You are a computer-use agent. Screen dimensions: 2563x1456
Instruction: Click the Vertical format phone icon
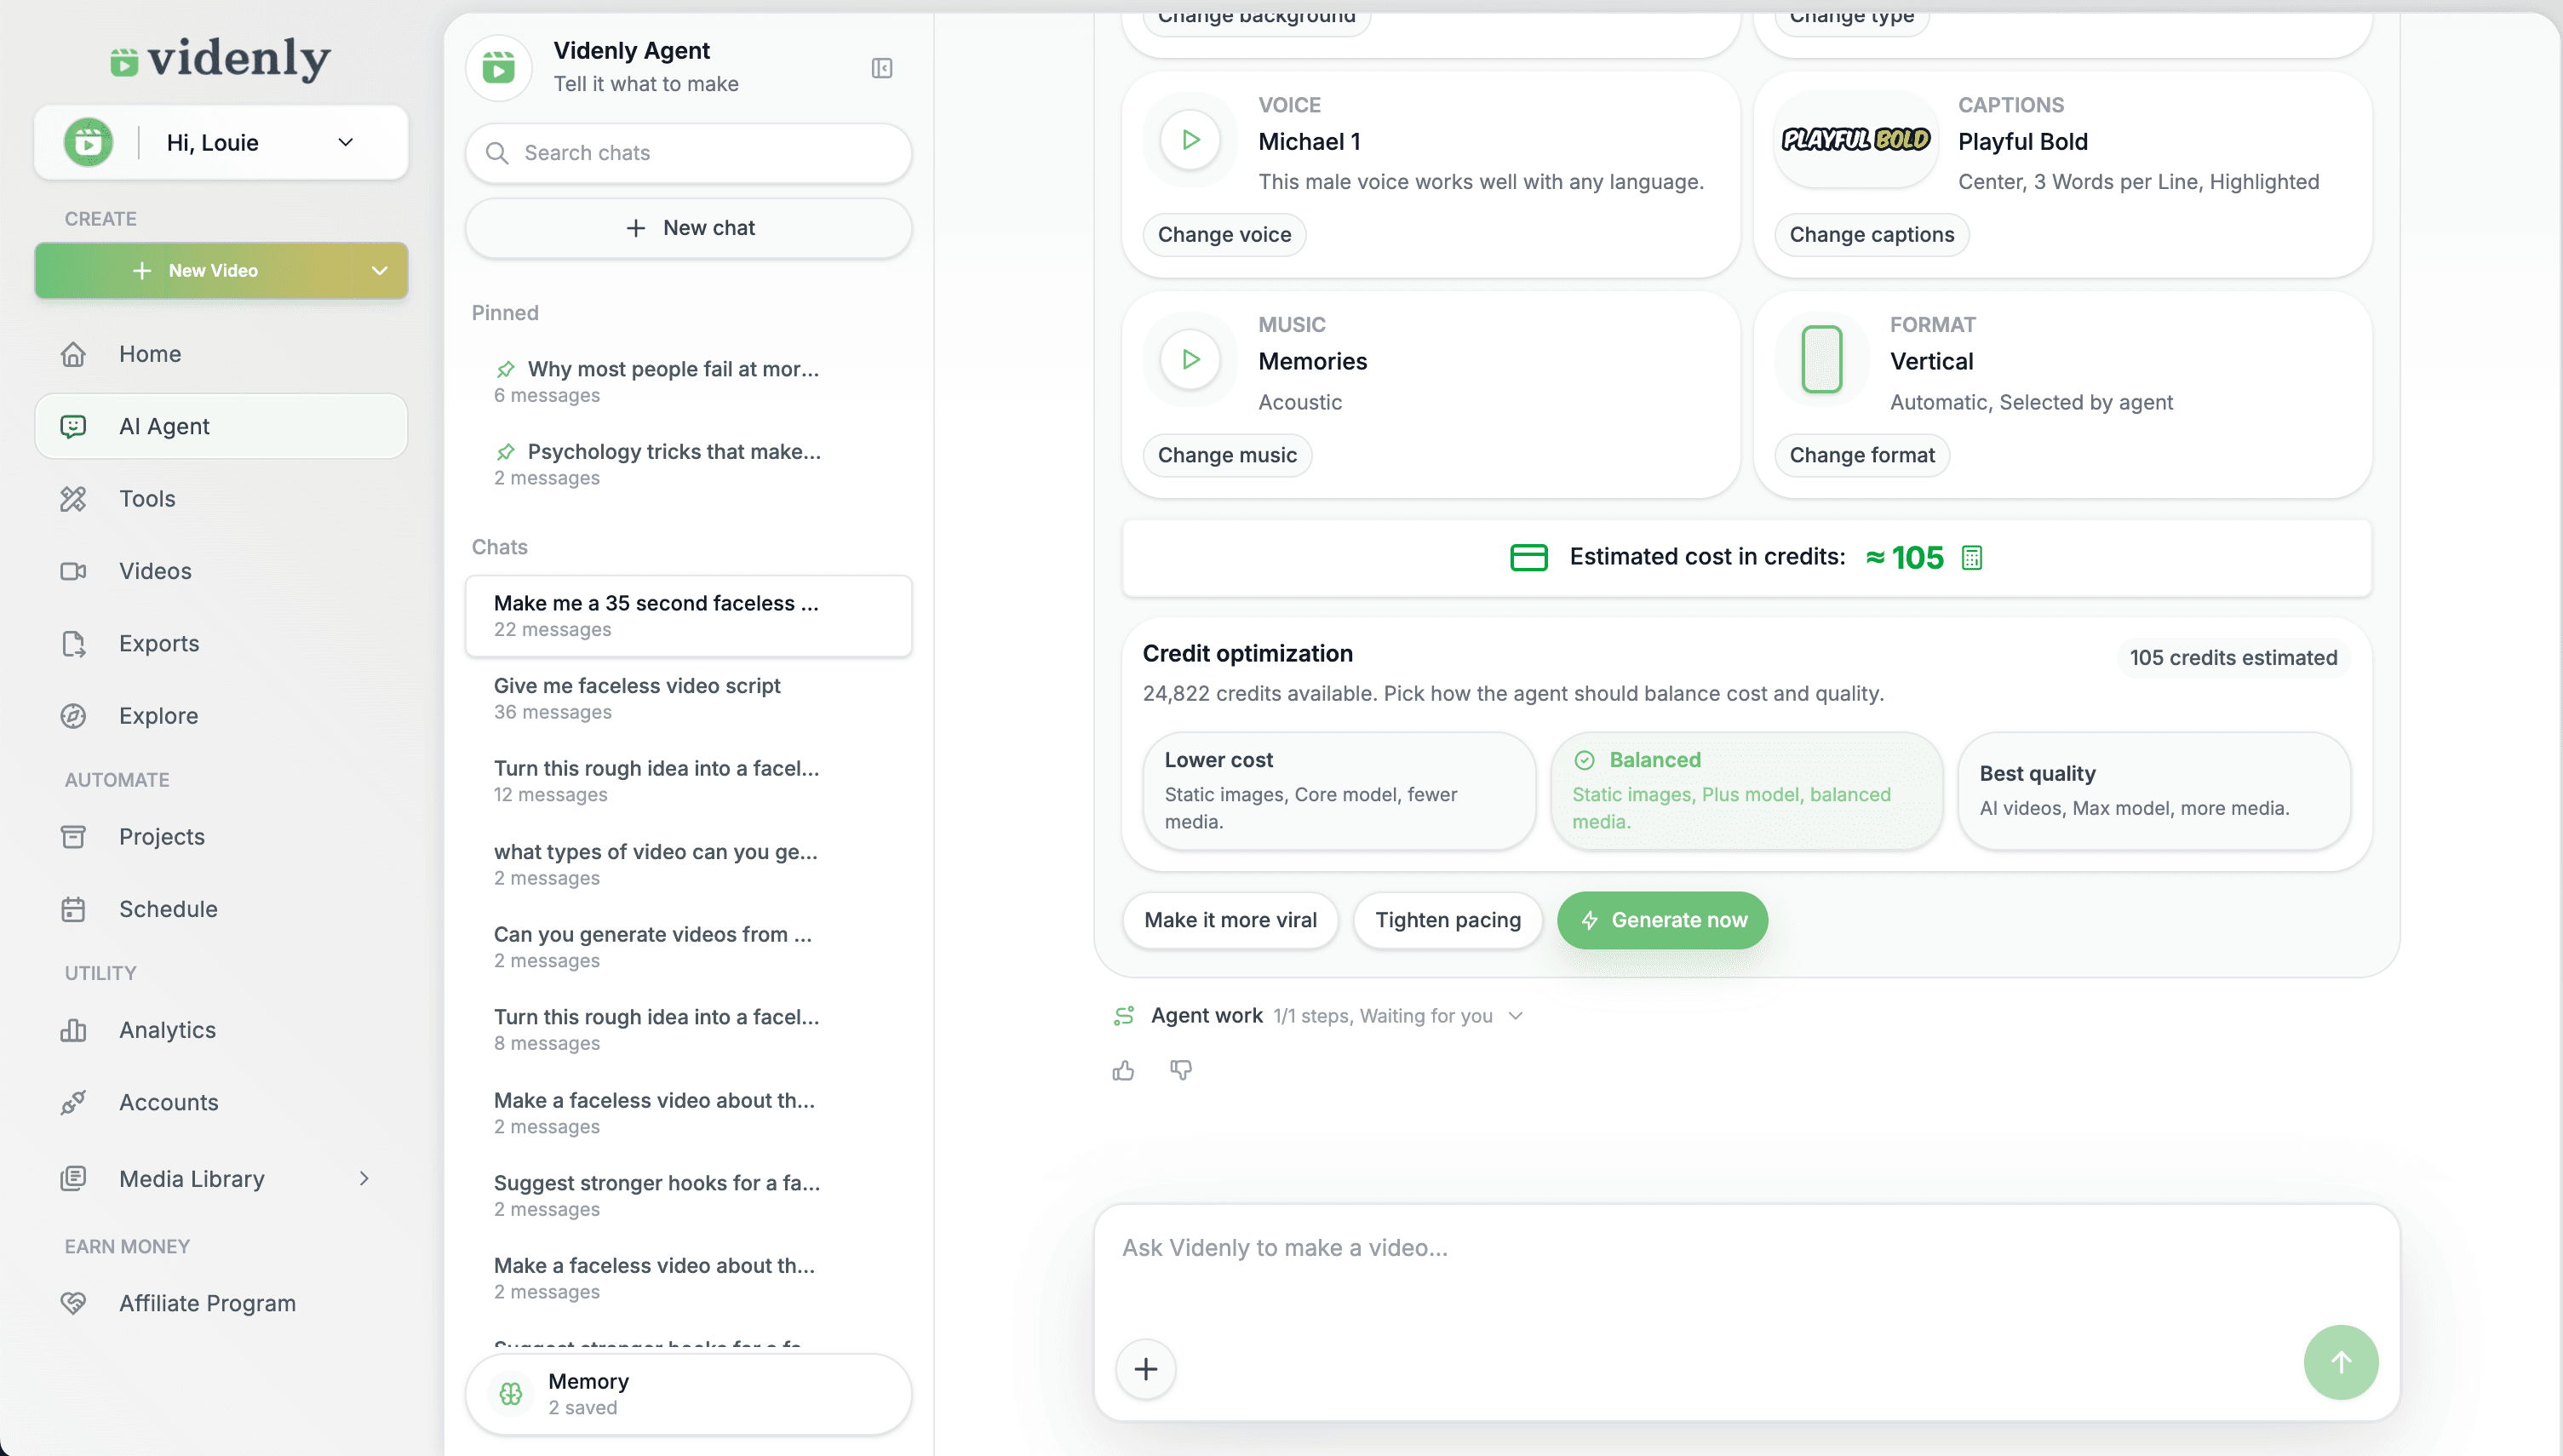pos(1821,360)
